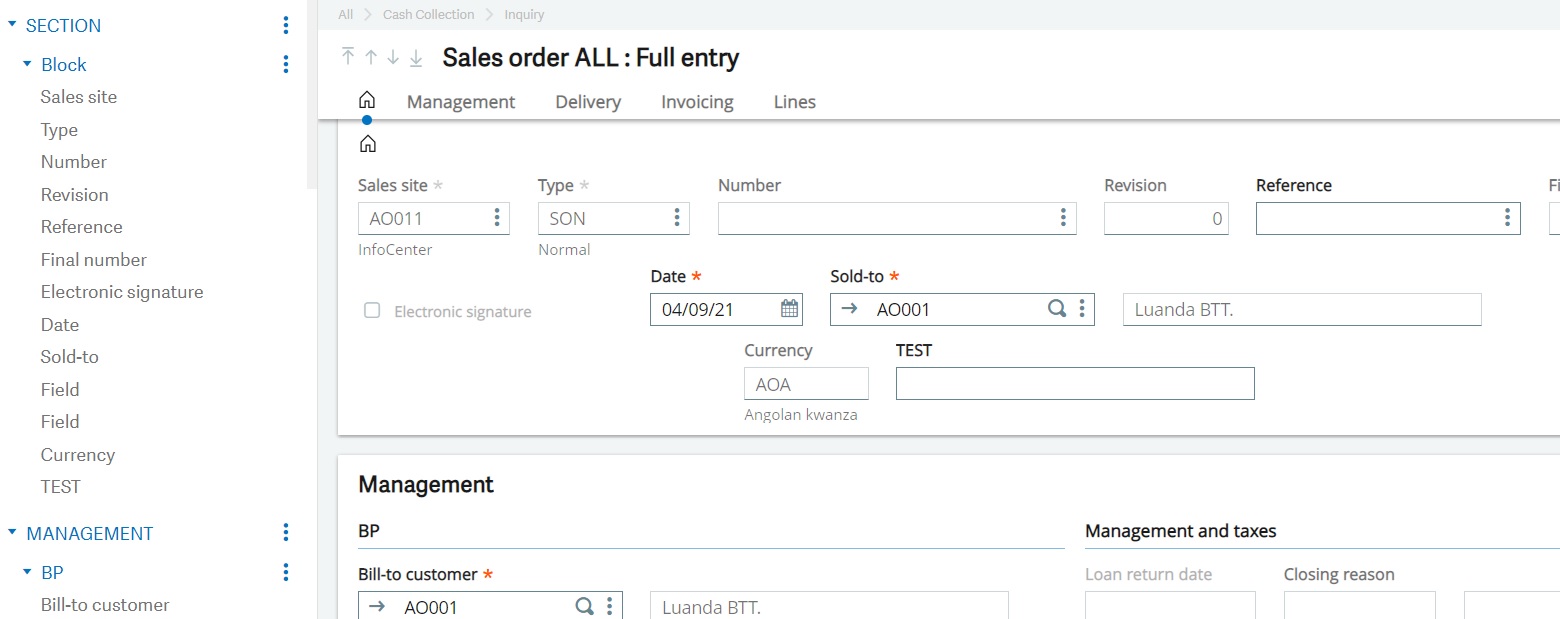Open the Bill-to customer lookup magnifier
The image size is (1560, 619).
click(x=584, y=605)
